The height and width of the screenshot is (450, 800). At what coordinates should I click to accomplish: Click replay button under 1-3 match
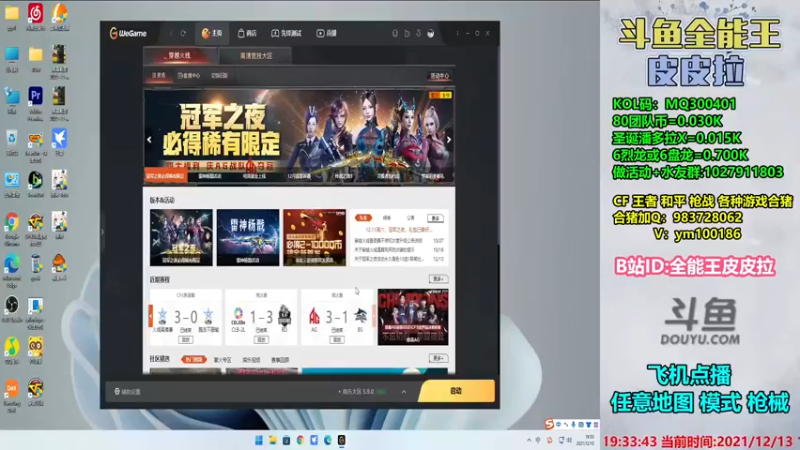tap(261, 339)
